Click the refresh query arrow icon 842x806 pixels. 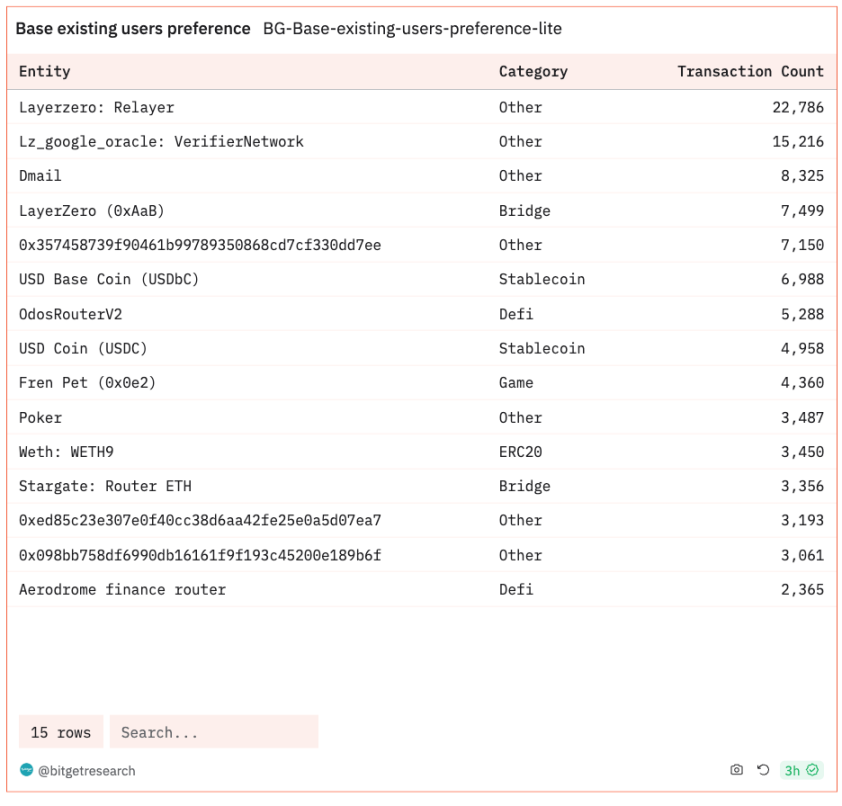763,770
